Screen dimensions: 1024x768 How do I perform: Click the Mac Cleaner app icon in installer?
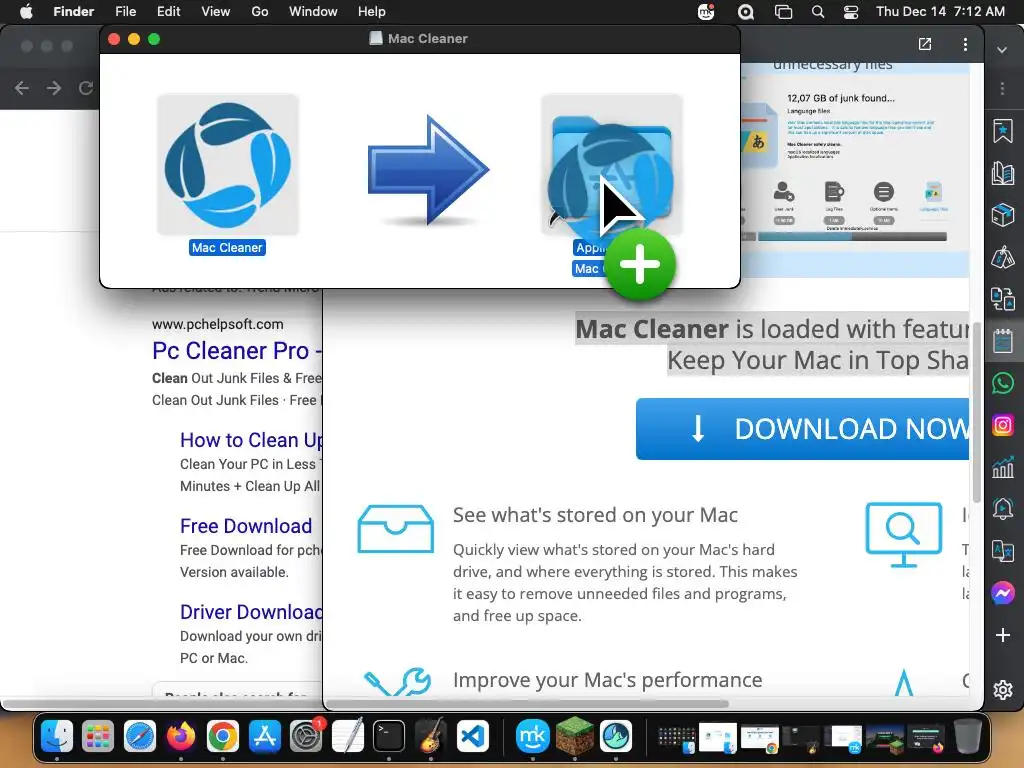click(228, 165)
